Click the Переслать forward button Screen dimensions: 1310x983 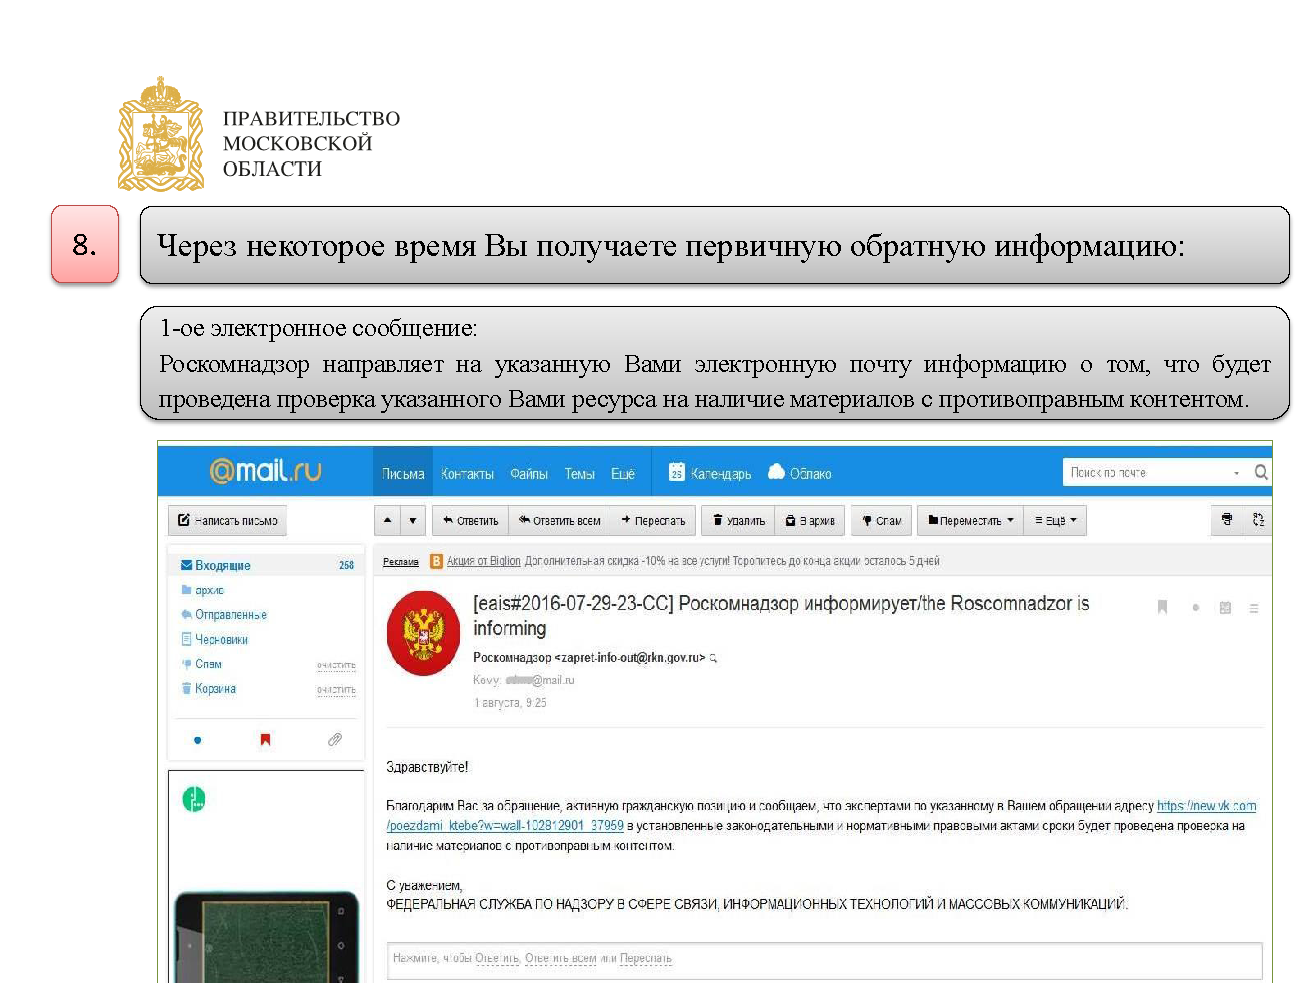[x=653, y=520]
